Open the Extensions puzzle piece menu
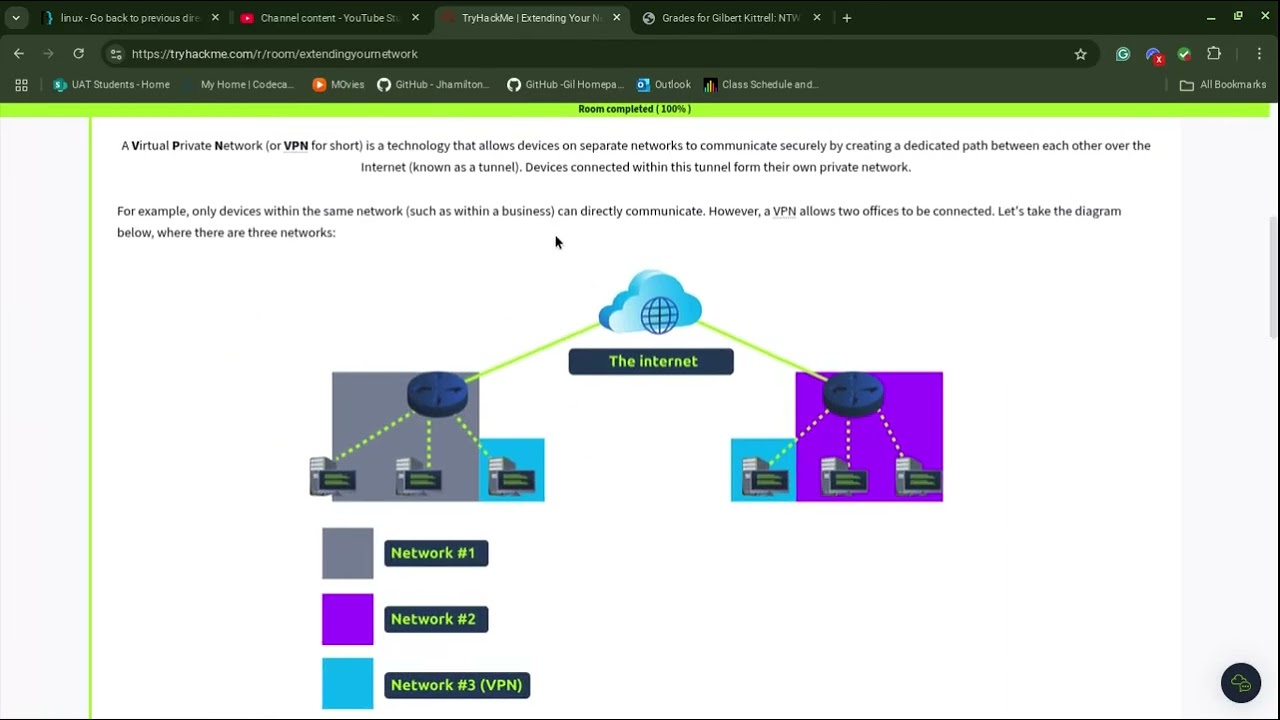Image resolution: width=1280 pixels, height=720 pixels. pyautogui.click(x=1214, y=54)
